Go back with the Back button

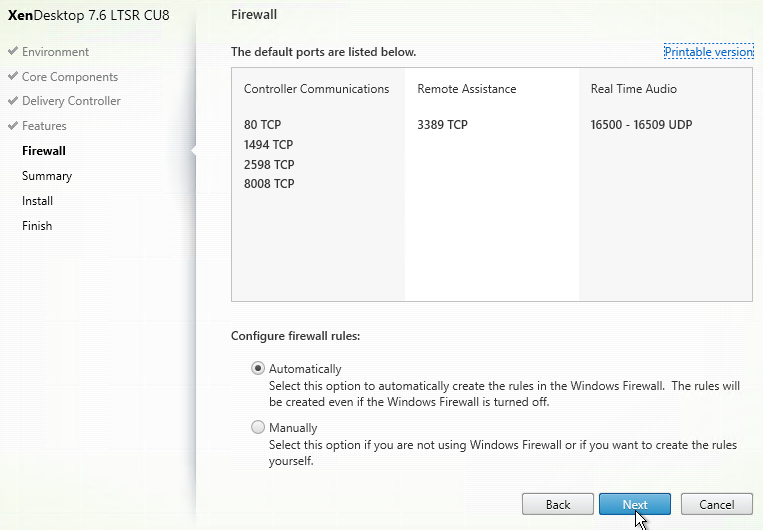pos(558,504)
